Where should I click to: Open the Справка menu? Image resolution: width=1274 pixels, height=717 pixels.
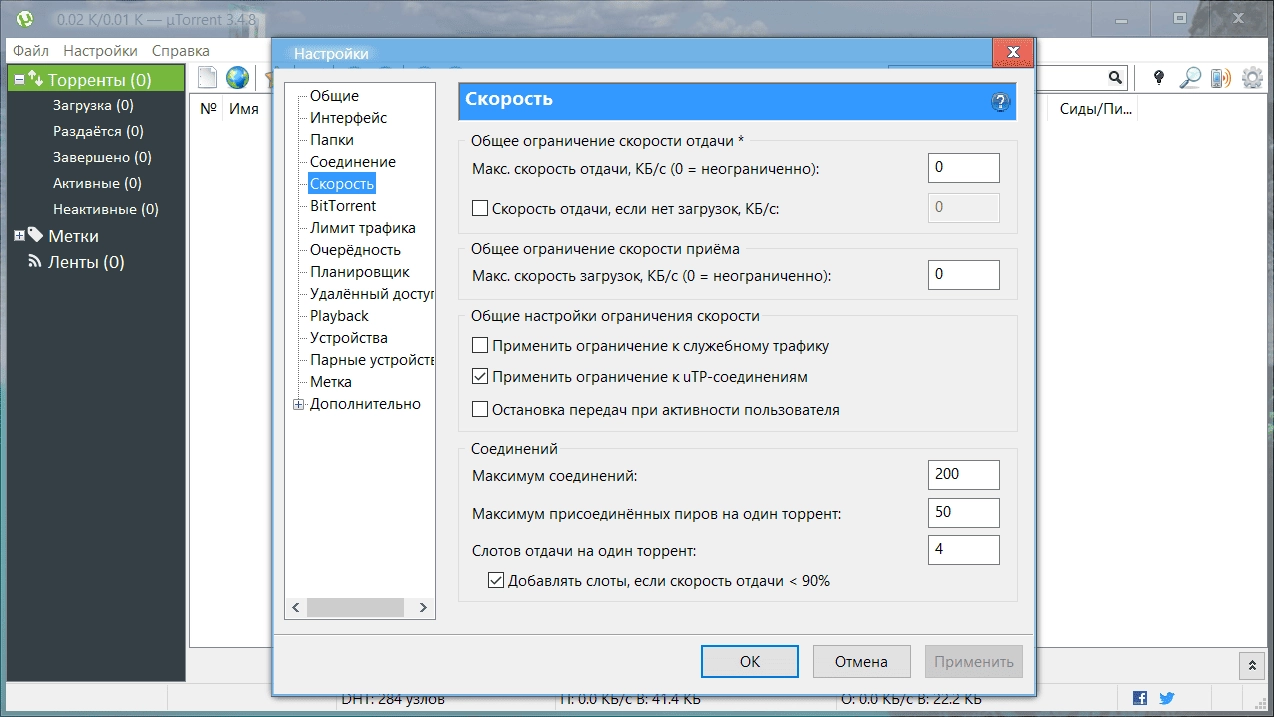click(x=180, y=49)
